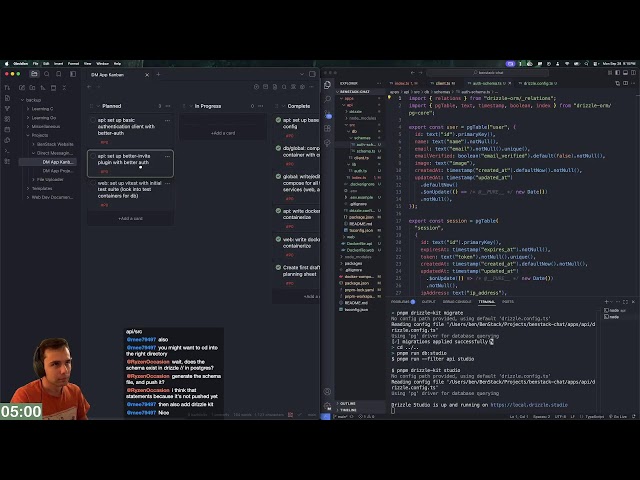This screenshot has width=640, height=480.
Task: Open the Window menu in the macOS menu bar
Action: click(102, 64)
